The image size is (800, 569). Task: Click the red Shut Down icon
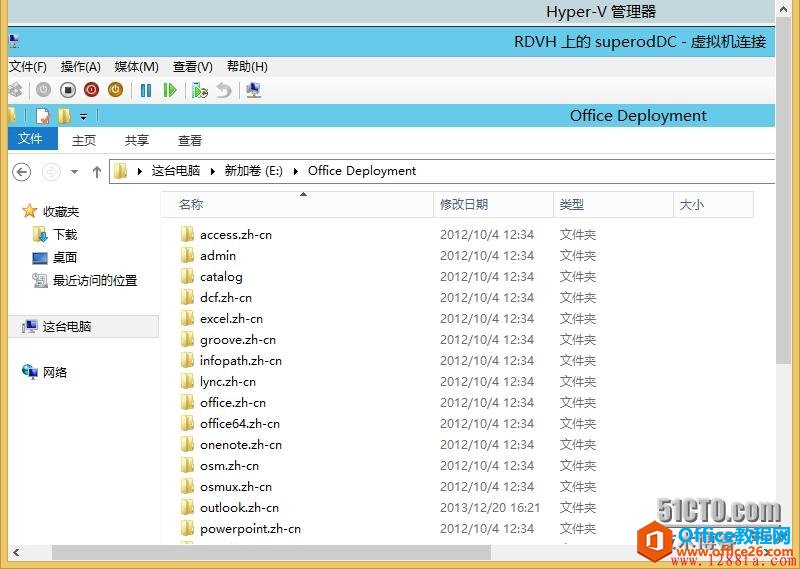point(91,90)
